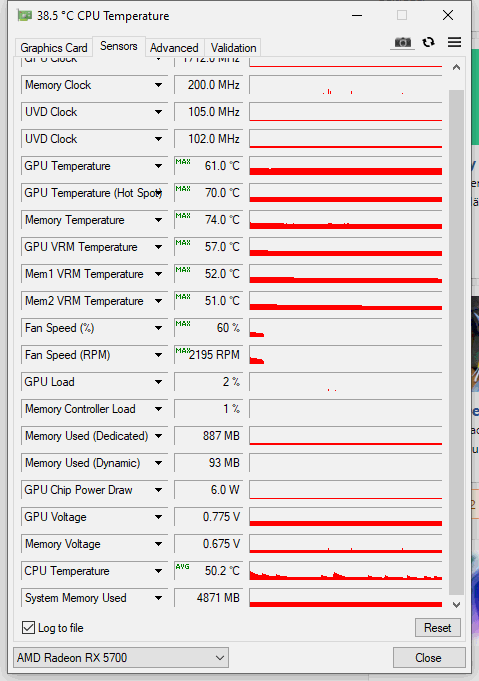
Task: Expand the GPU Temperature dropdown arrow
Action: (159, 166)
